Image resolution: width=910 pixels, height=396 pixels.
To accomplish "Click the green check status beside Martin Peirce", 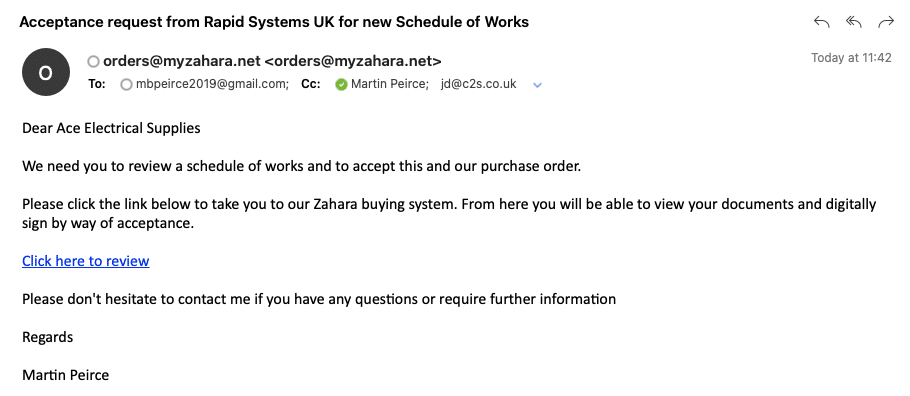I will click(341, 85).
